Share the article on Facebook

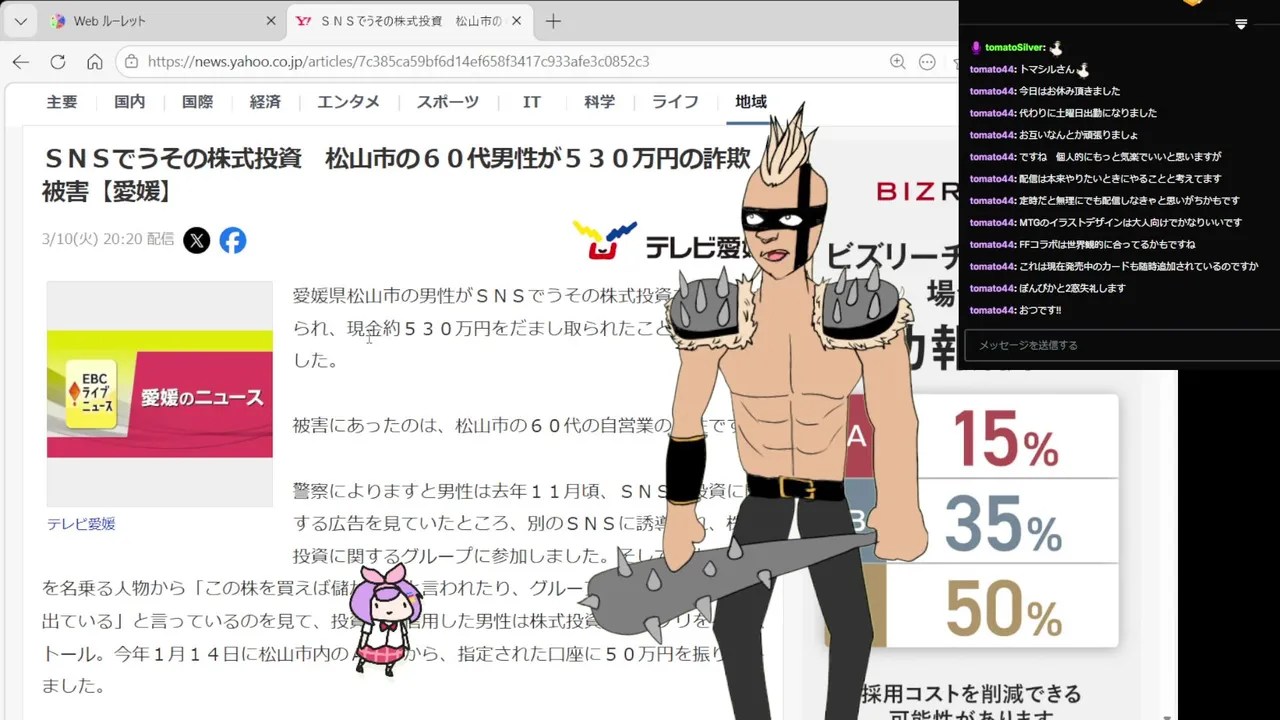pos(233,240)
